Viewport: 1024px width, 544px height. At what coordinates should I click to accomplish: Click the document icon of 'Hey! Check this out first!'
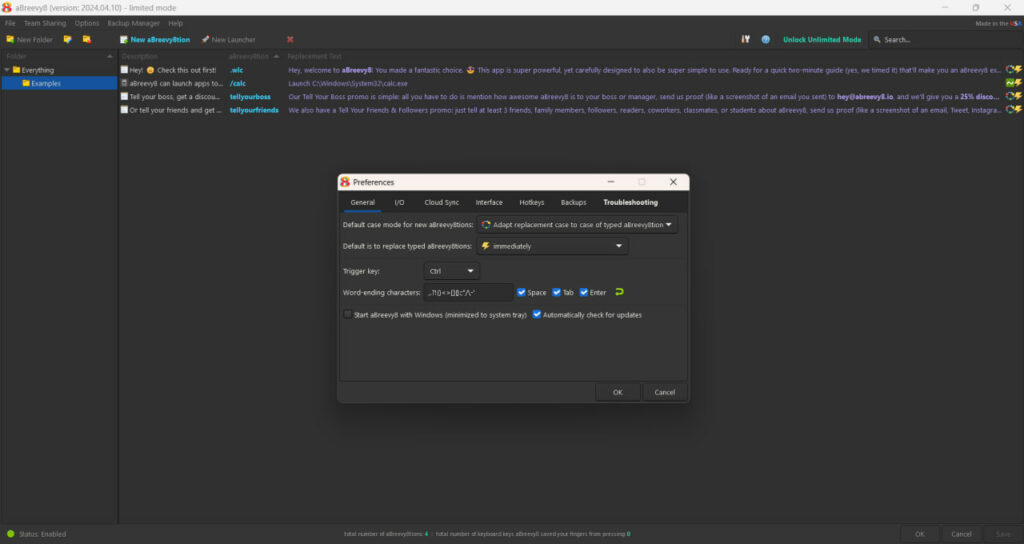(124, 70)
